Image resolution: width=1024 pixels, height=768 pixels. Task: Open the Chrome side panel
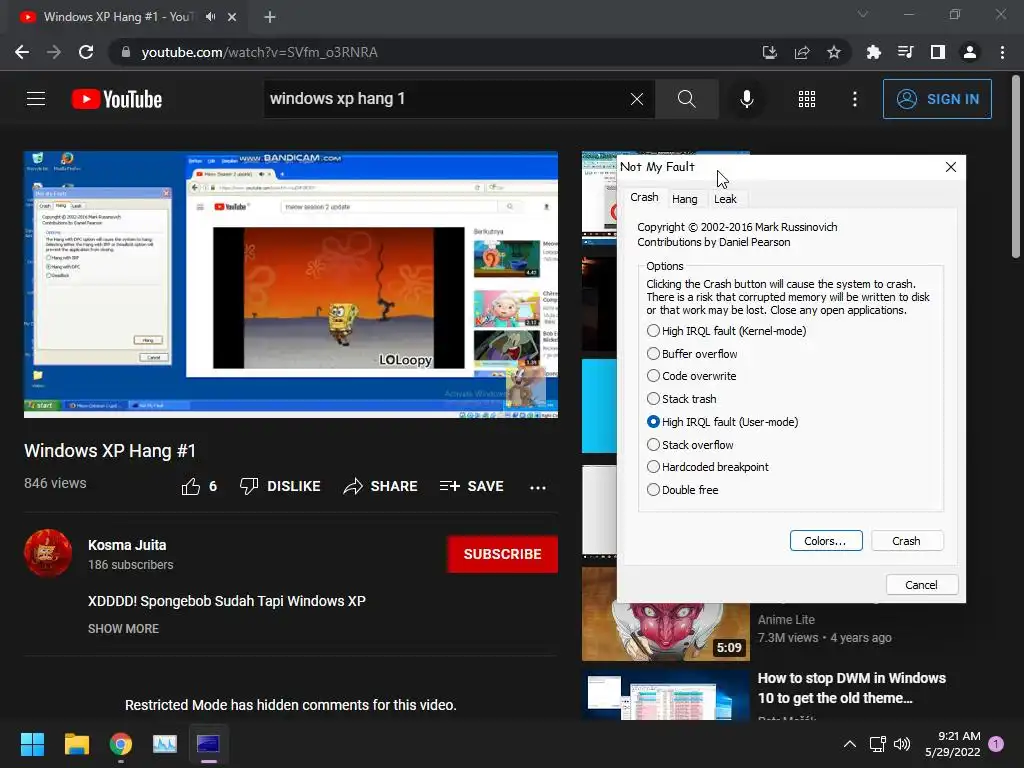coord(938,52)
